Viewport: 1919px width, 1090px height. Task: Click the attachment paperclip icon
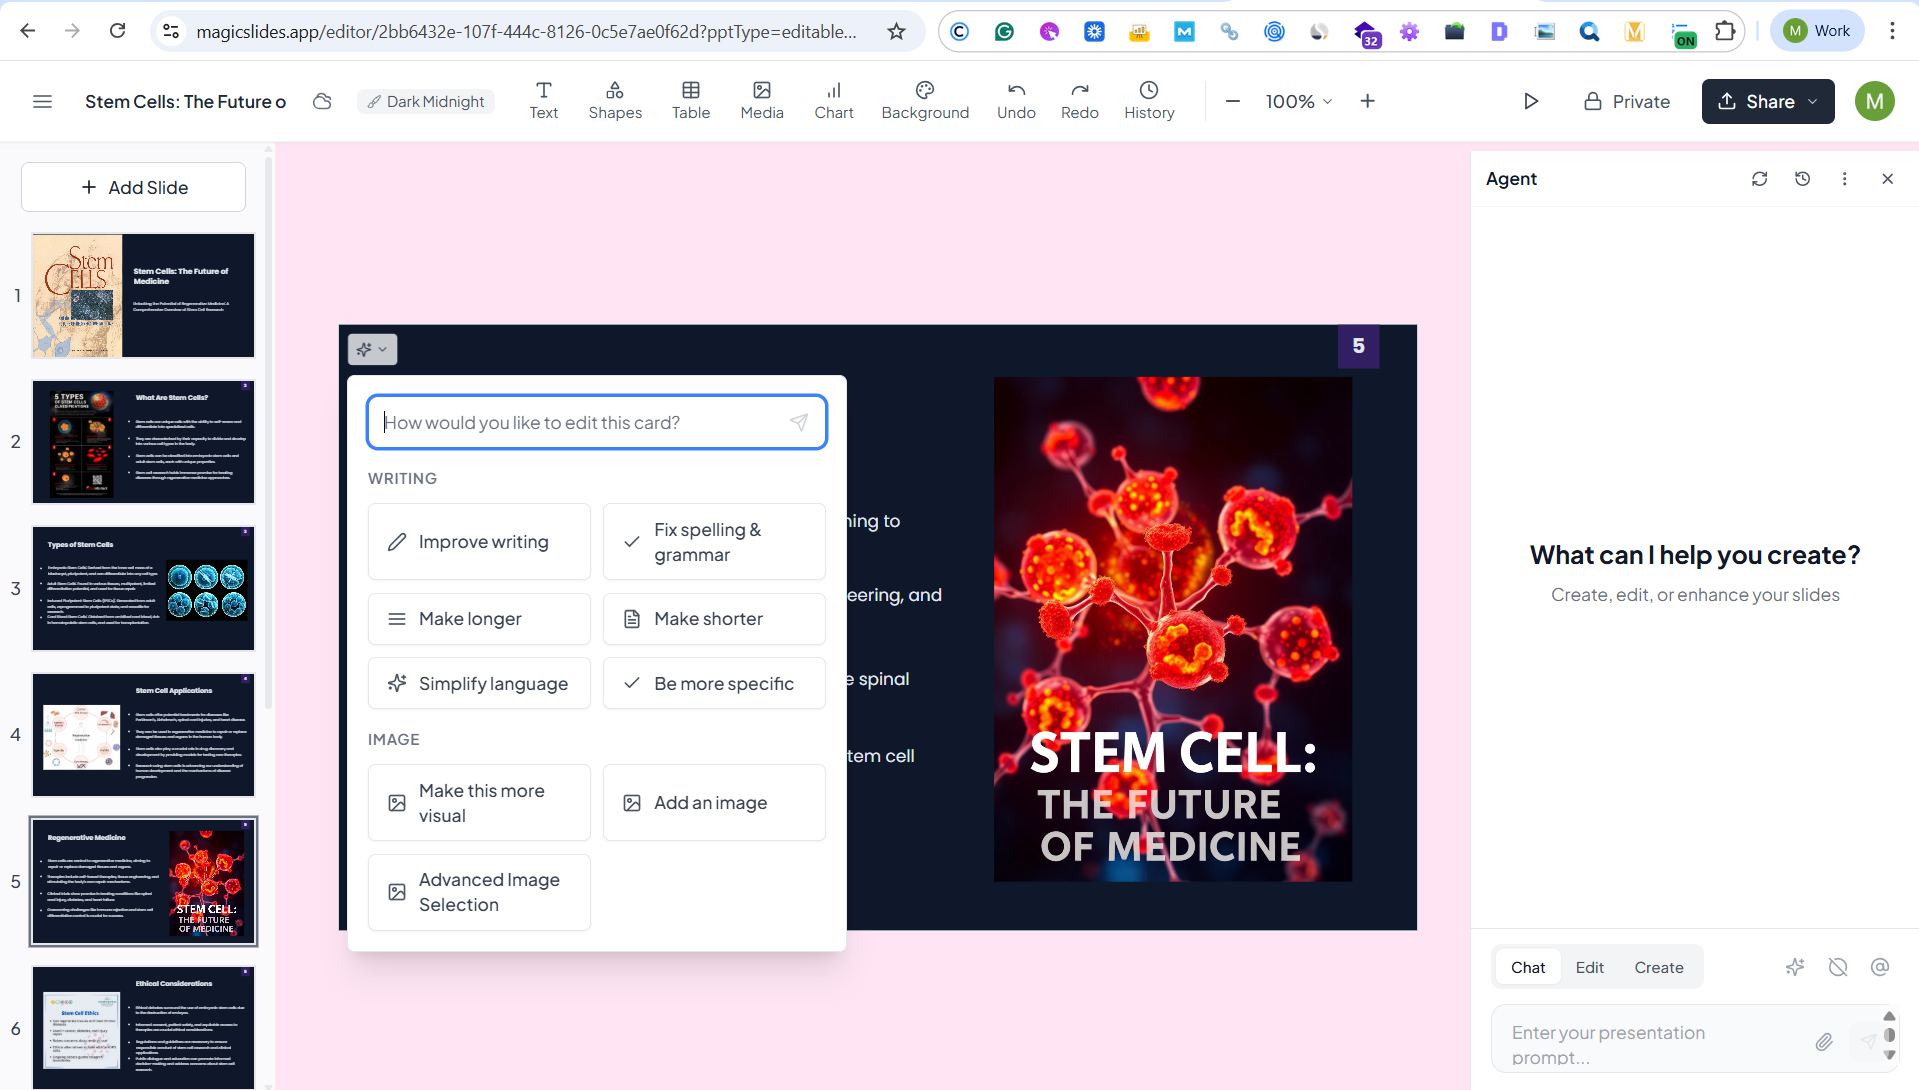[1823, 1042]
